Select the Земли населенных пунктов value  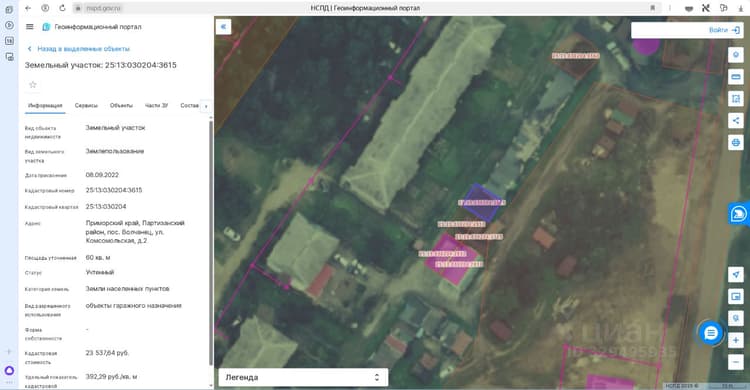(127, 289)
